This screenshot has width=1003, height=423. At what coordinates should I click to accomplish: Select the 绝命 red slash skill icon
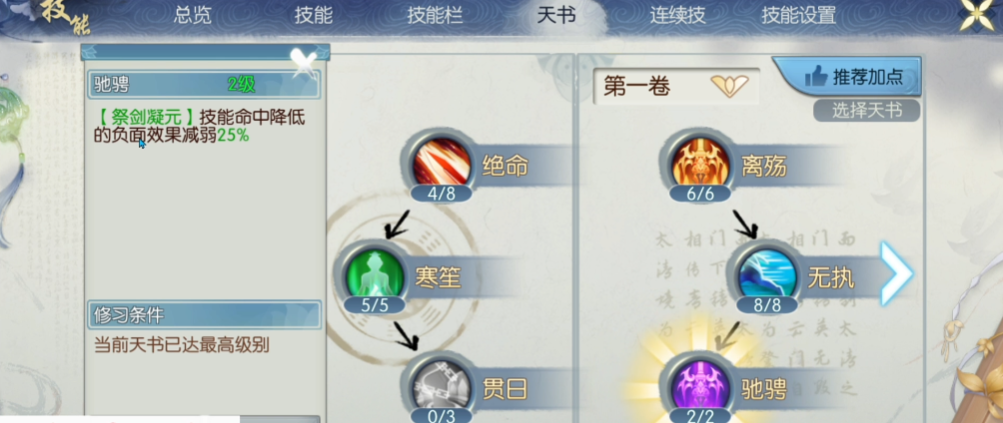pyautogui.click(x=441, y=162)
